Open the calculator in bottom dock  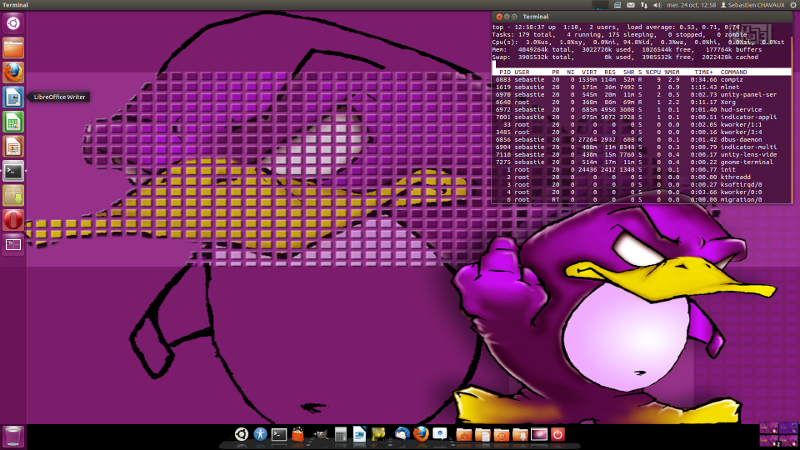(340, 434)
